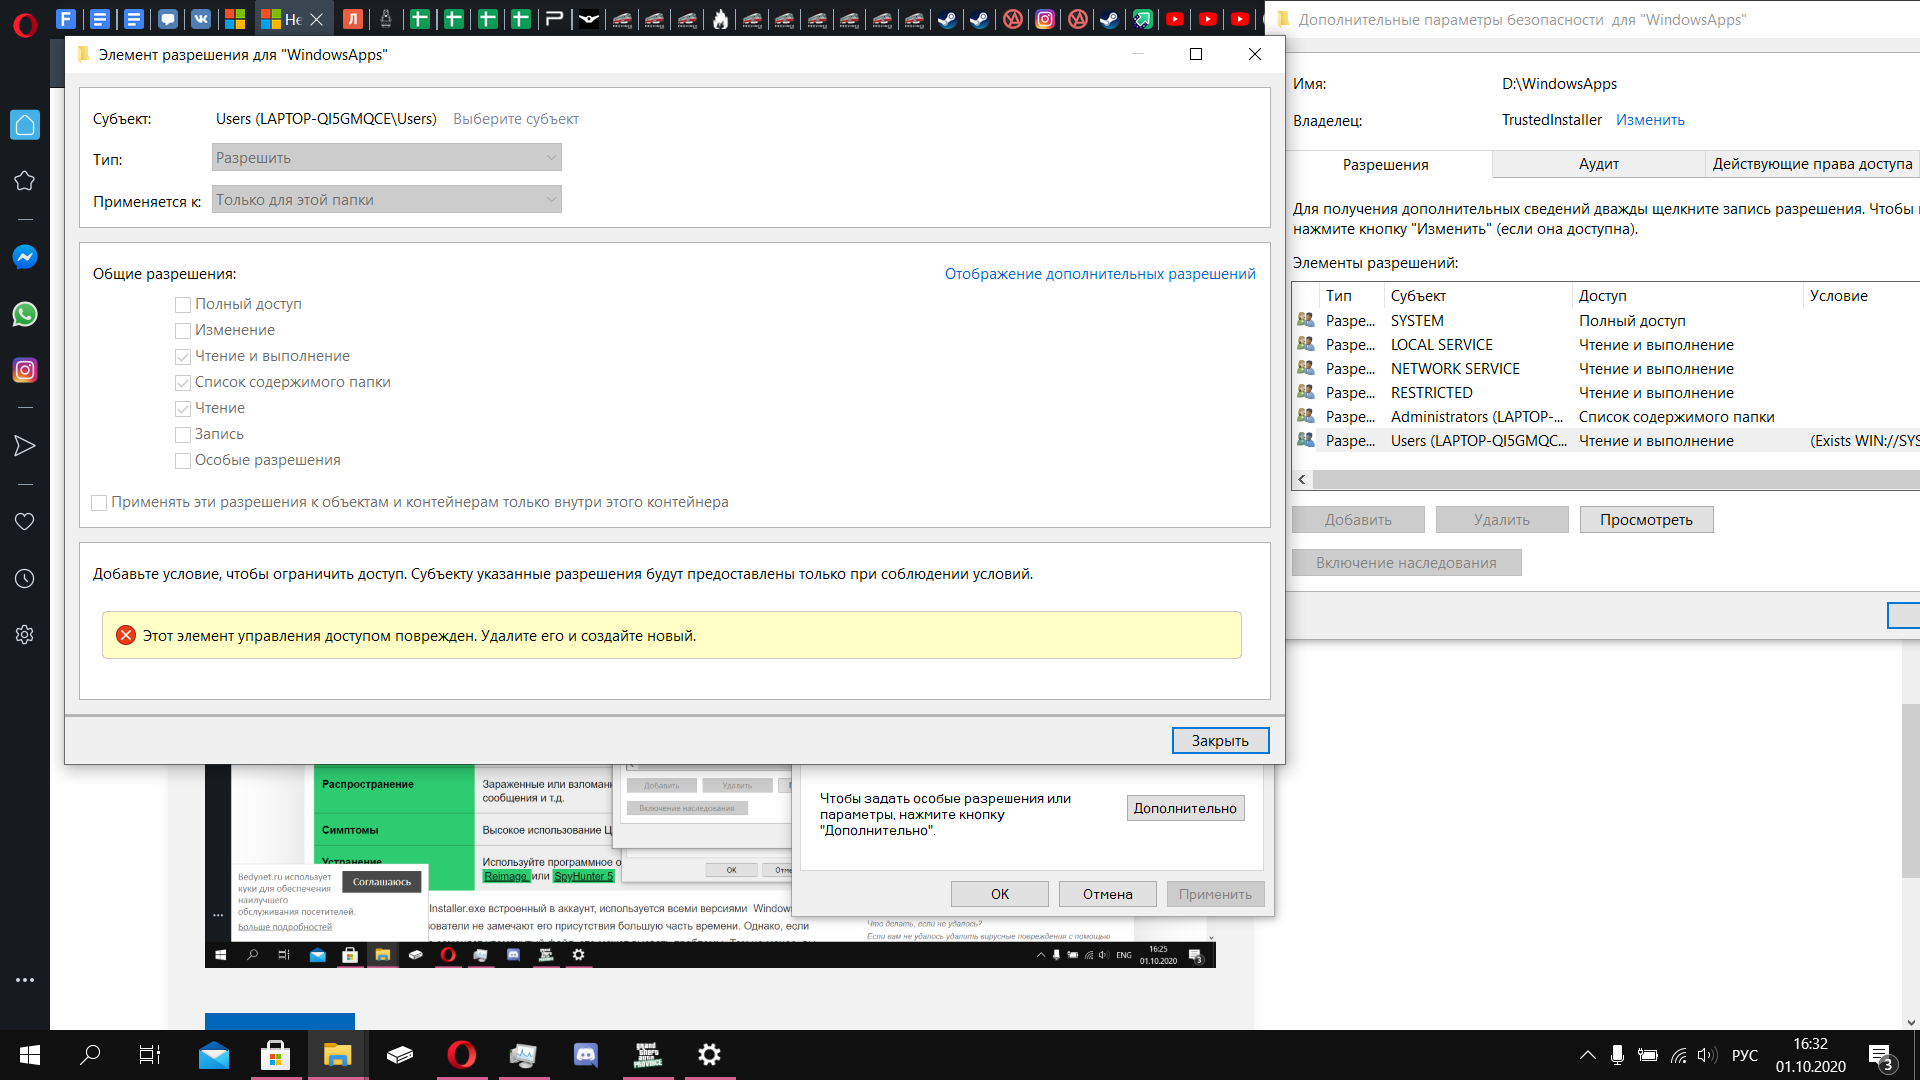Open Mail app from taskbar

tap(213, 1055)
